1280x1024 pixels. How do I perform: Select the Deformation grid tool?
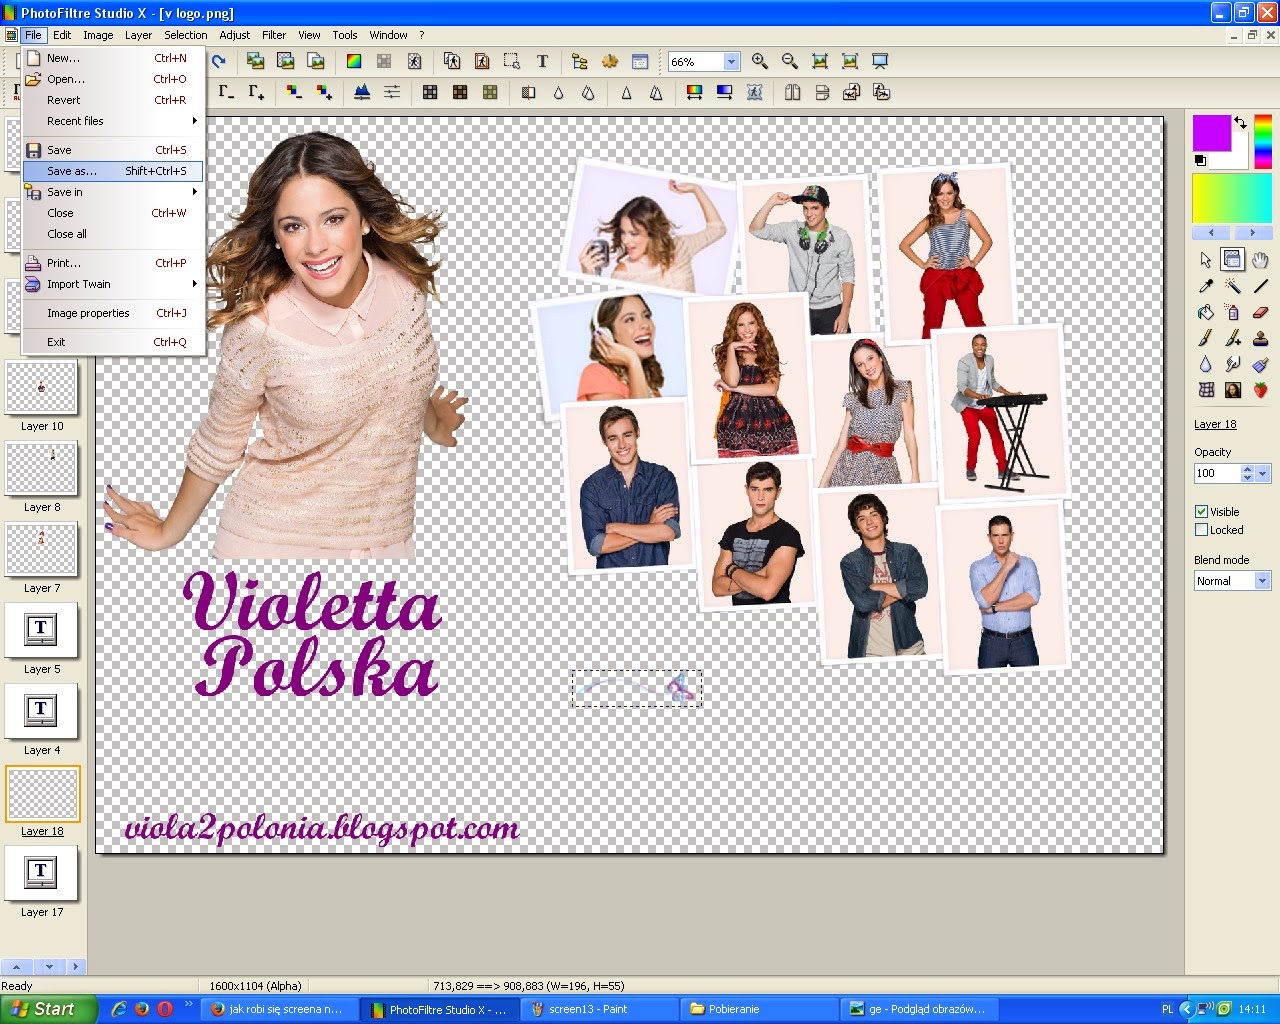[1206, 390]
